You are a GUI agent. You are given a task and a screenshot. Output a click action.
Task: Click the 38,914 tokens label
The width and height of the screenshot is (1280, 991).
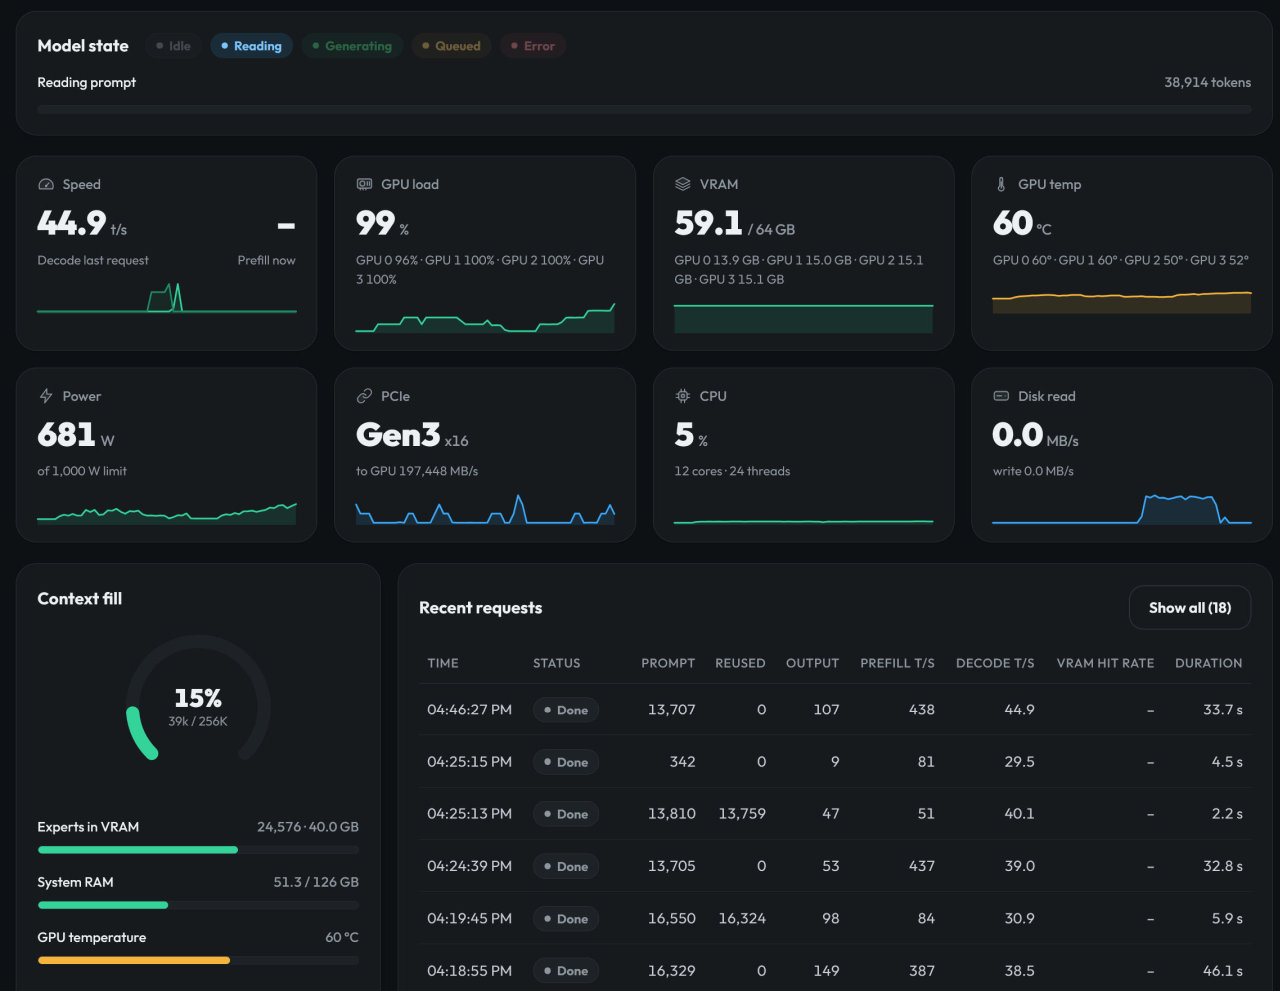[1207, 82]
